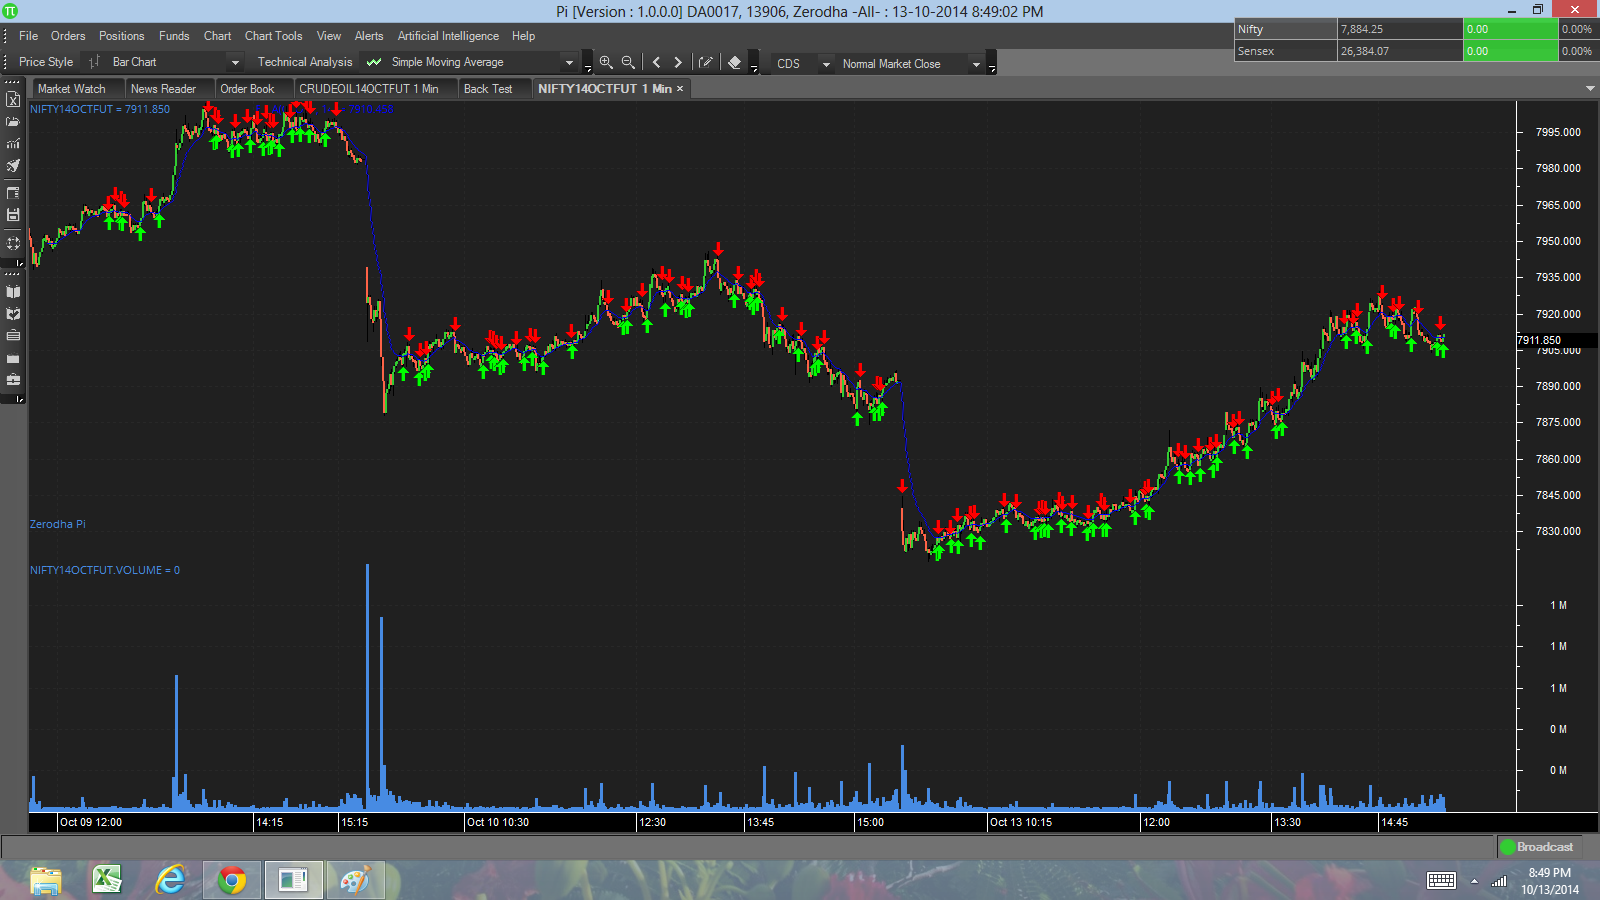Image resolution: width=1600 pixels, height=900 pixels.
Task: Open Excel from the Windows taskbar
Action: [107, 881]
